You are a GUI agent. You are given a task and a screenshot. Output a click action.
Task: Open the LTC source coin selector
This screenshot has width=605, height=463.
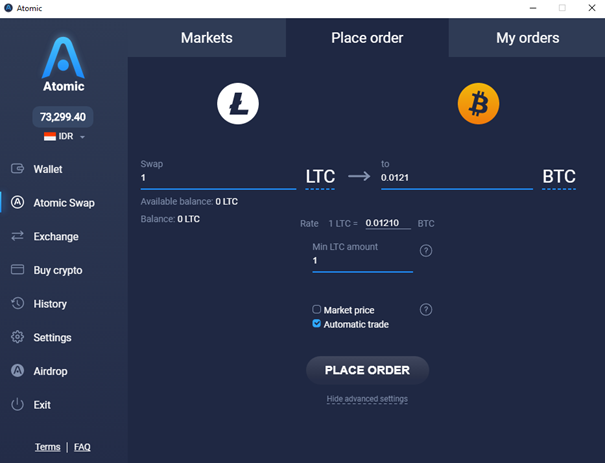point(320,177)
